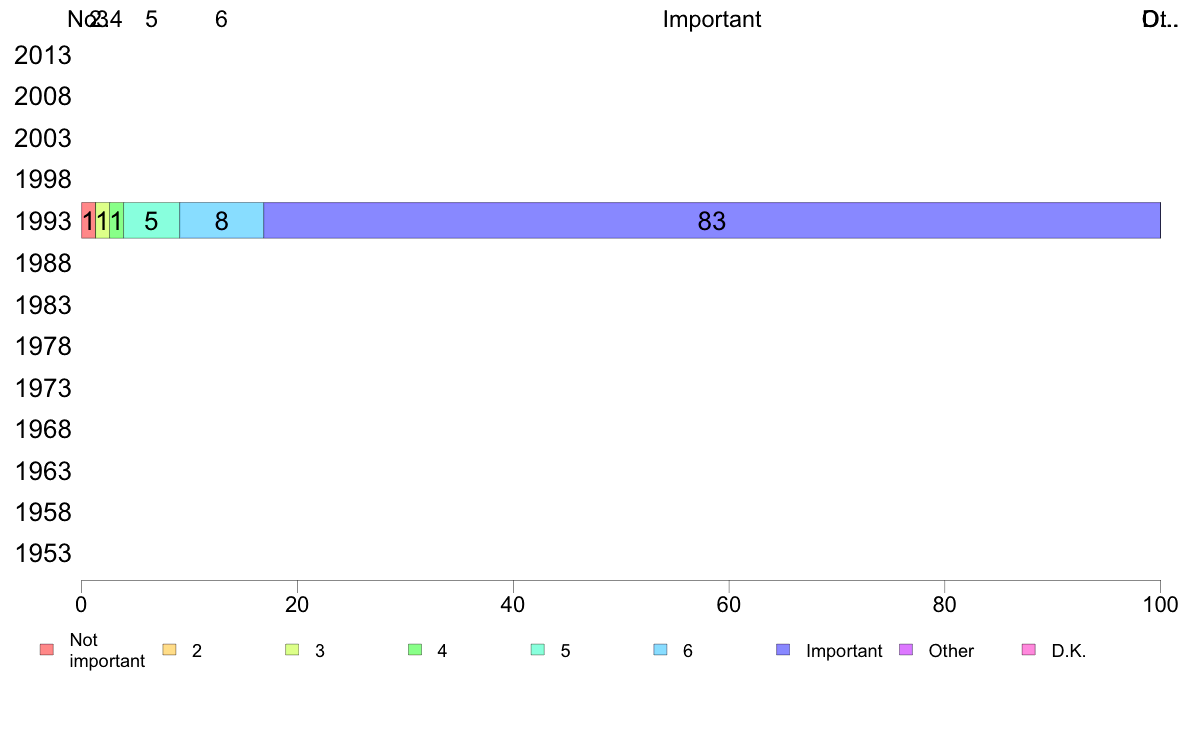Click the red Not important legend swatch
The height and width of the screenshot is (736, 1188).
[x=47, y=650]
